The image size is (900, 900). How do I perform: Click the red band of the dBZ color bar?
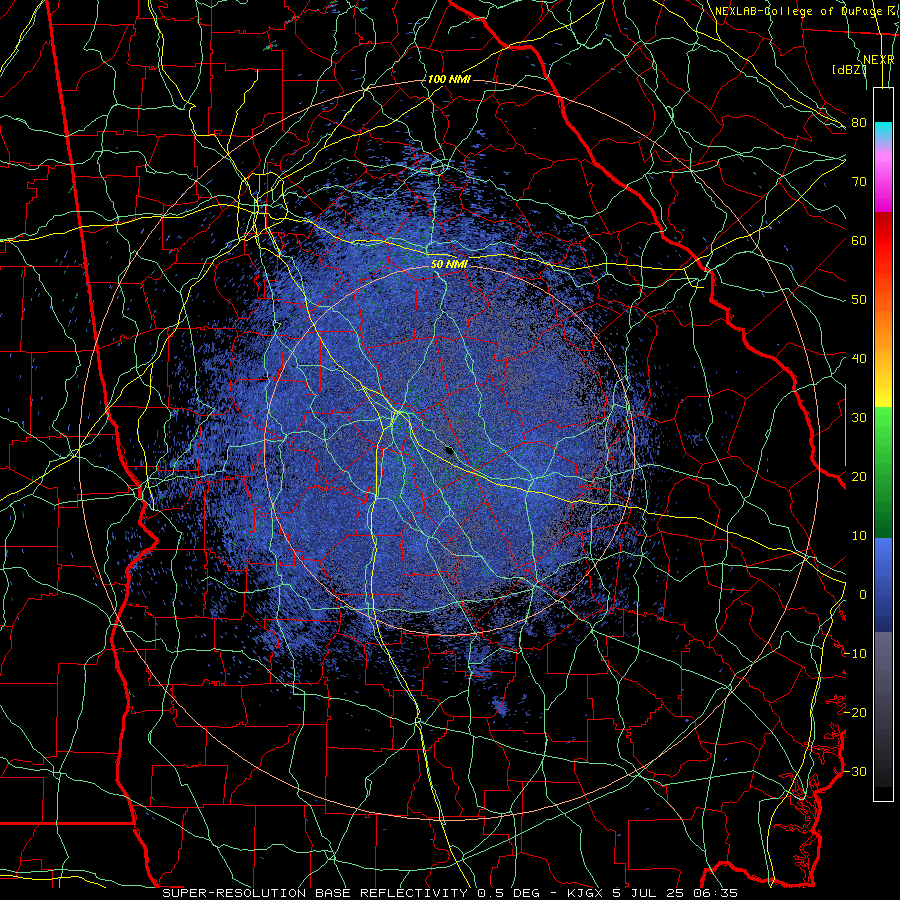click(883, 241)
